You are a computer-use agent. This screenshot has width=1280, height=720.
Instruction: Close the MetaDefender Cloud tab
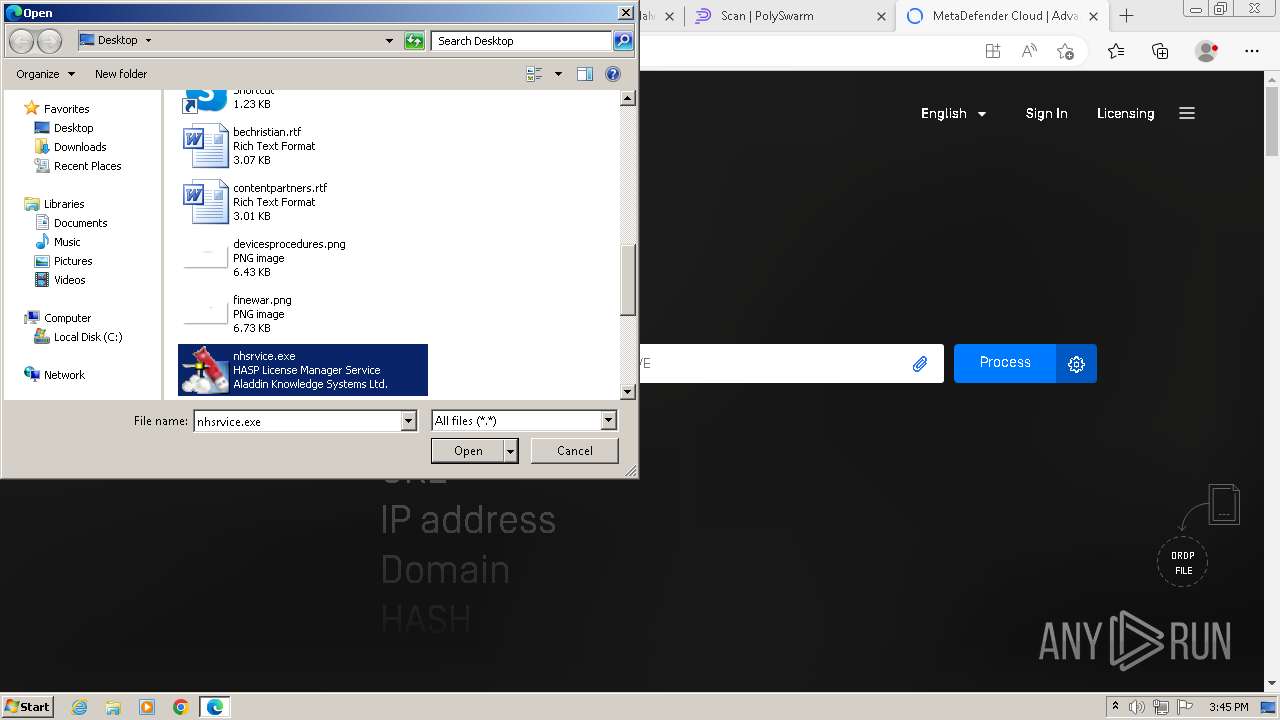pyautogui.click(x=1093, y=16)
